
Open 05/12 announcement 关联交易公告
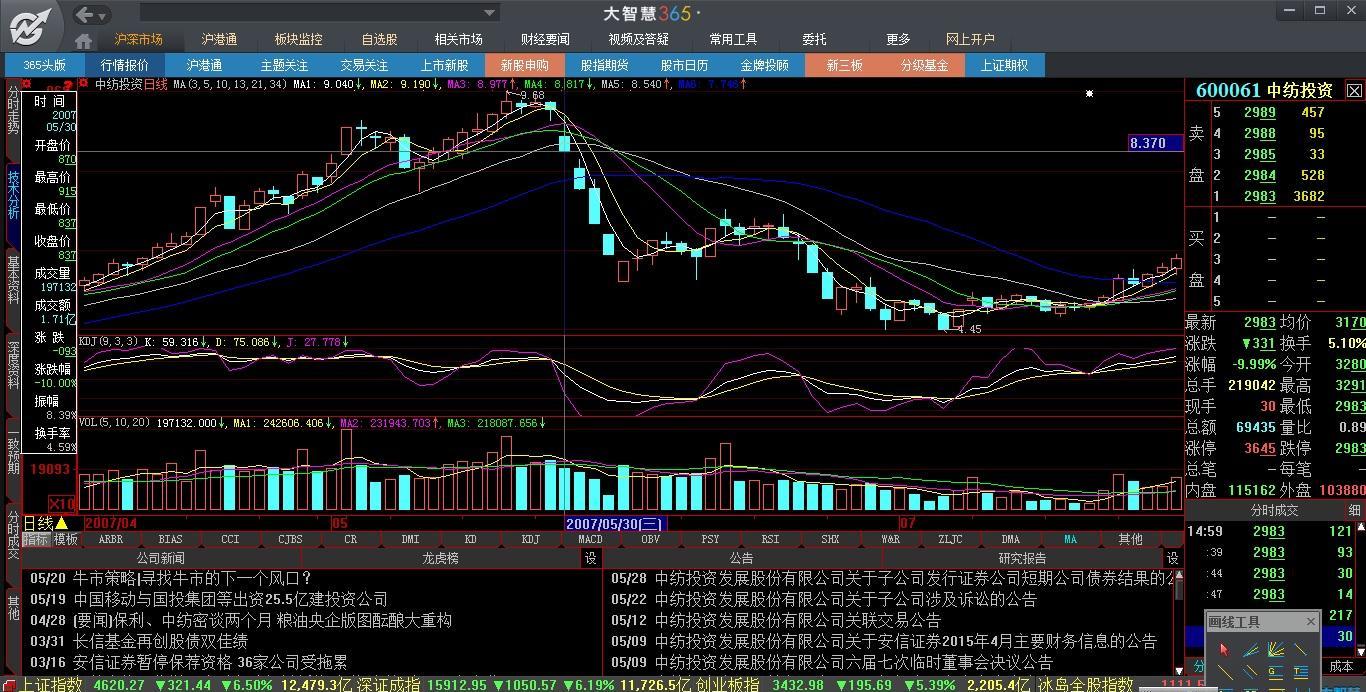coord(798,620)
